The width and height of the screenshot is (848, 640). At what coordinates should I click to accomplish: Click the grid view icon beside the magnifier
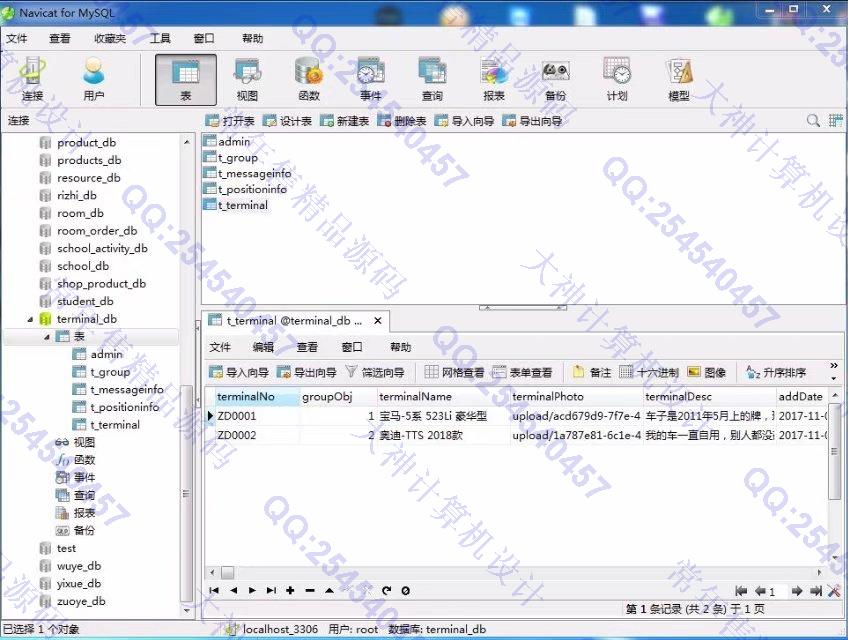coord(836,120)
